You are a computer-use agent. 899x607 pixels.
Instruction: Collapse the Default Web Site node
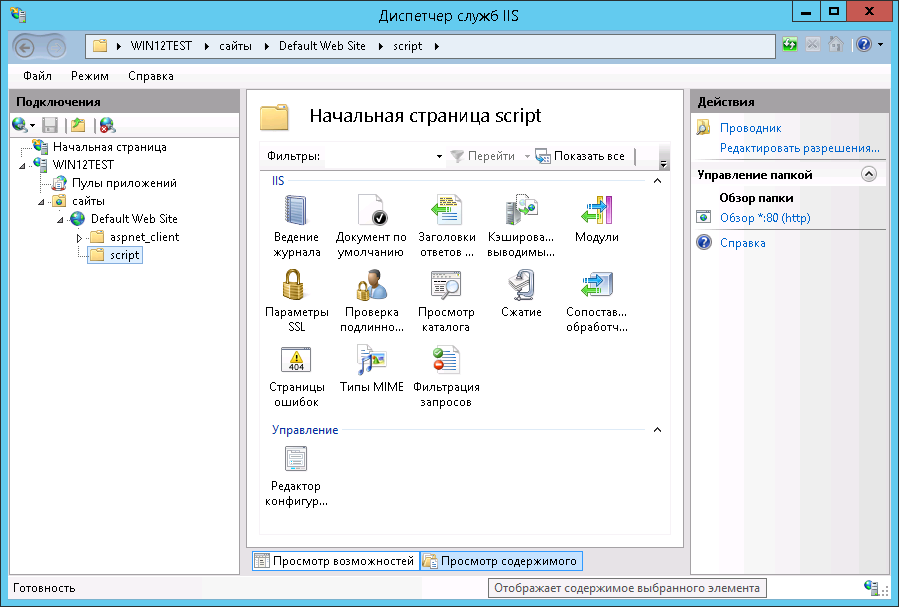[61, 220]
